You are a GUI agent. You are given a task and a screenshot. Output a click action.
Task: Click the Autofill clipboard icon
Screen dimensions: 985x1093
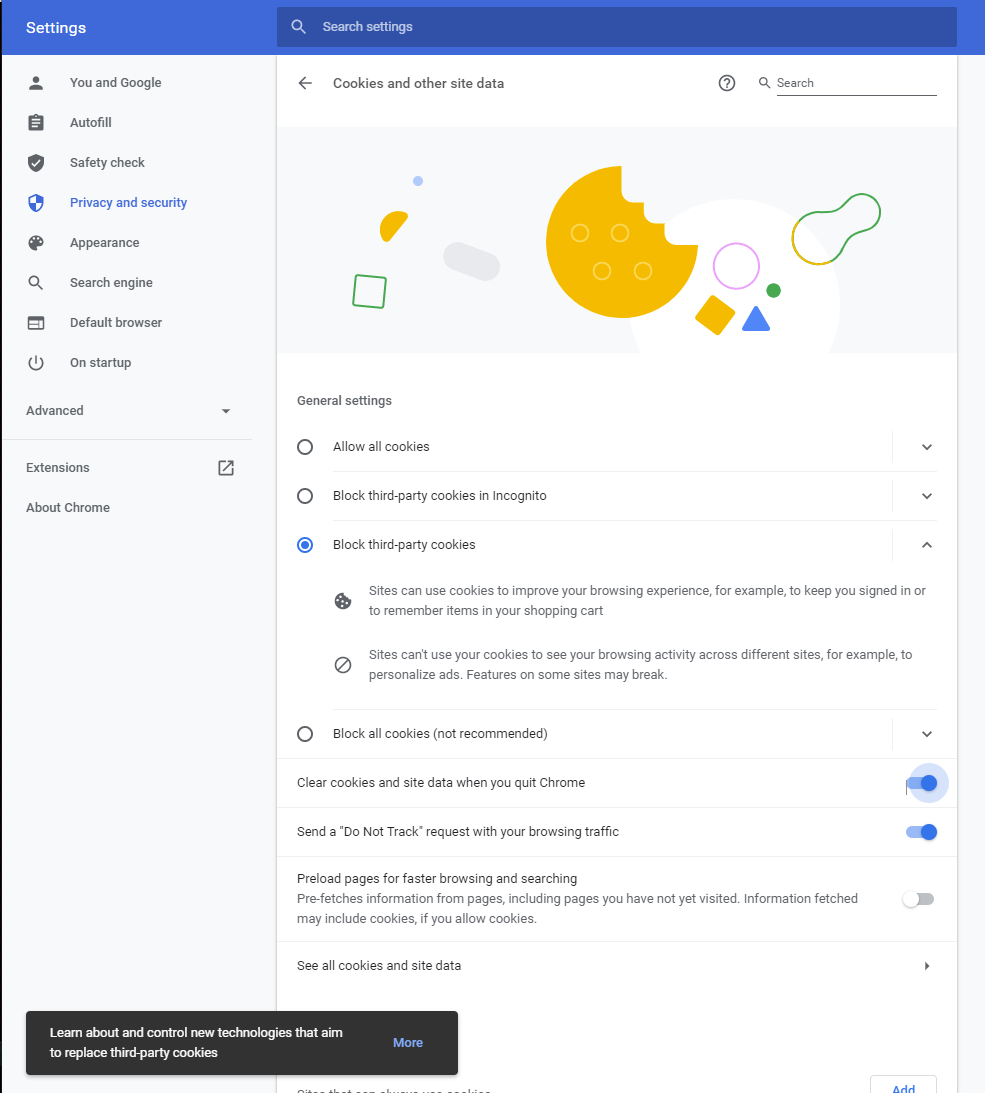pos(36,123)
